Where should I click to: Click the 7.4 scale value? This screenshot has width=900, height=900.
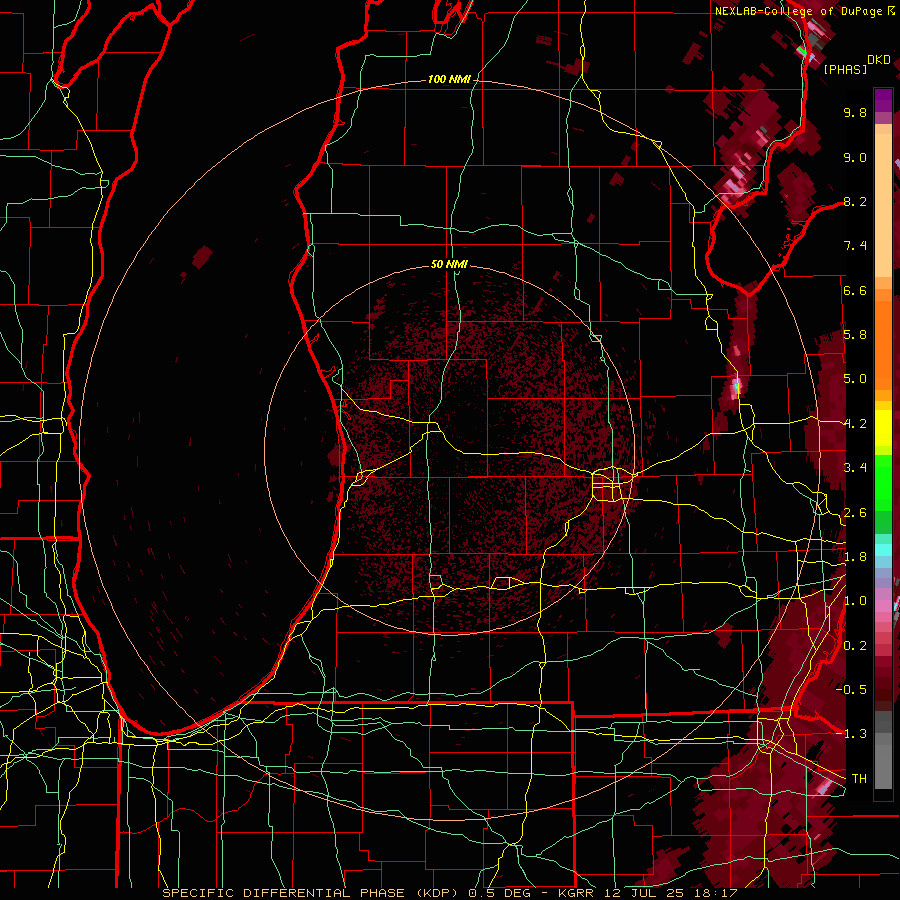[x=855, y=246]
